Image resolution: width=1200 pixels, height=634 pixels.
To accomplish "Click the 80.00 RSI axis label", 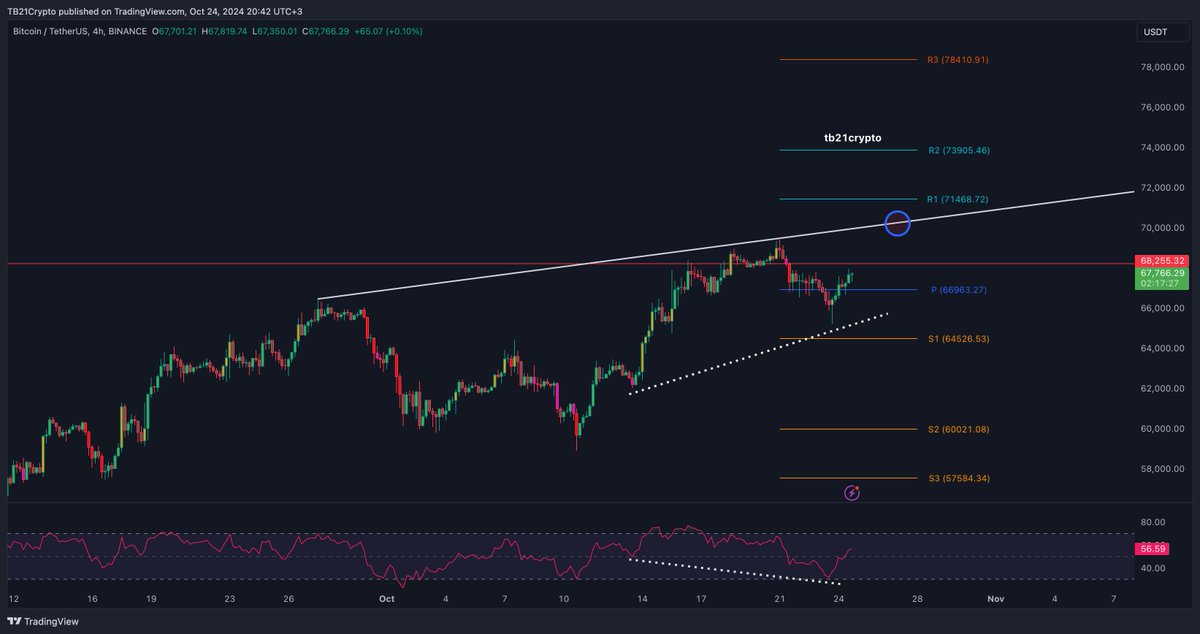I will click(1151, 522).
